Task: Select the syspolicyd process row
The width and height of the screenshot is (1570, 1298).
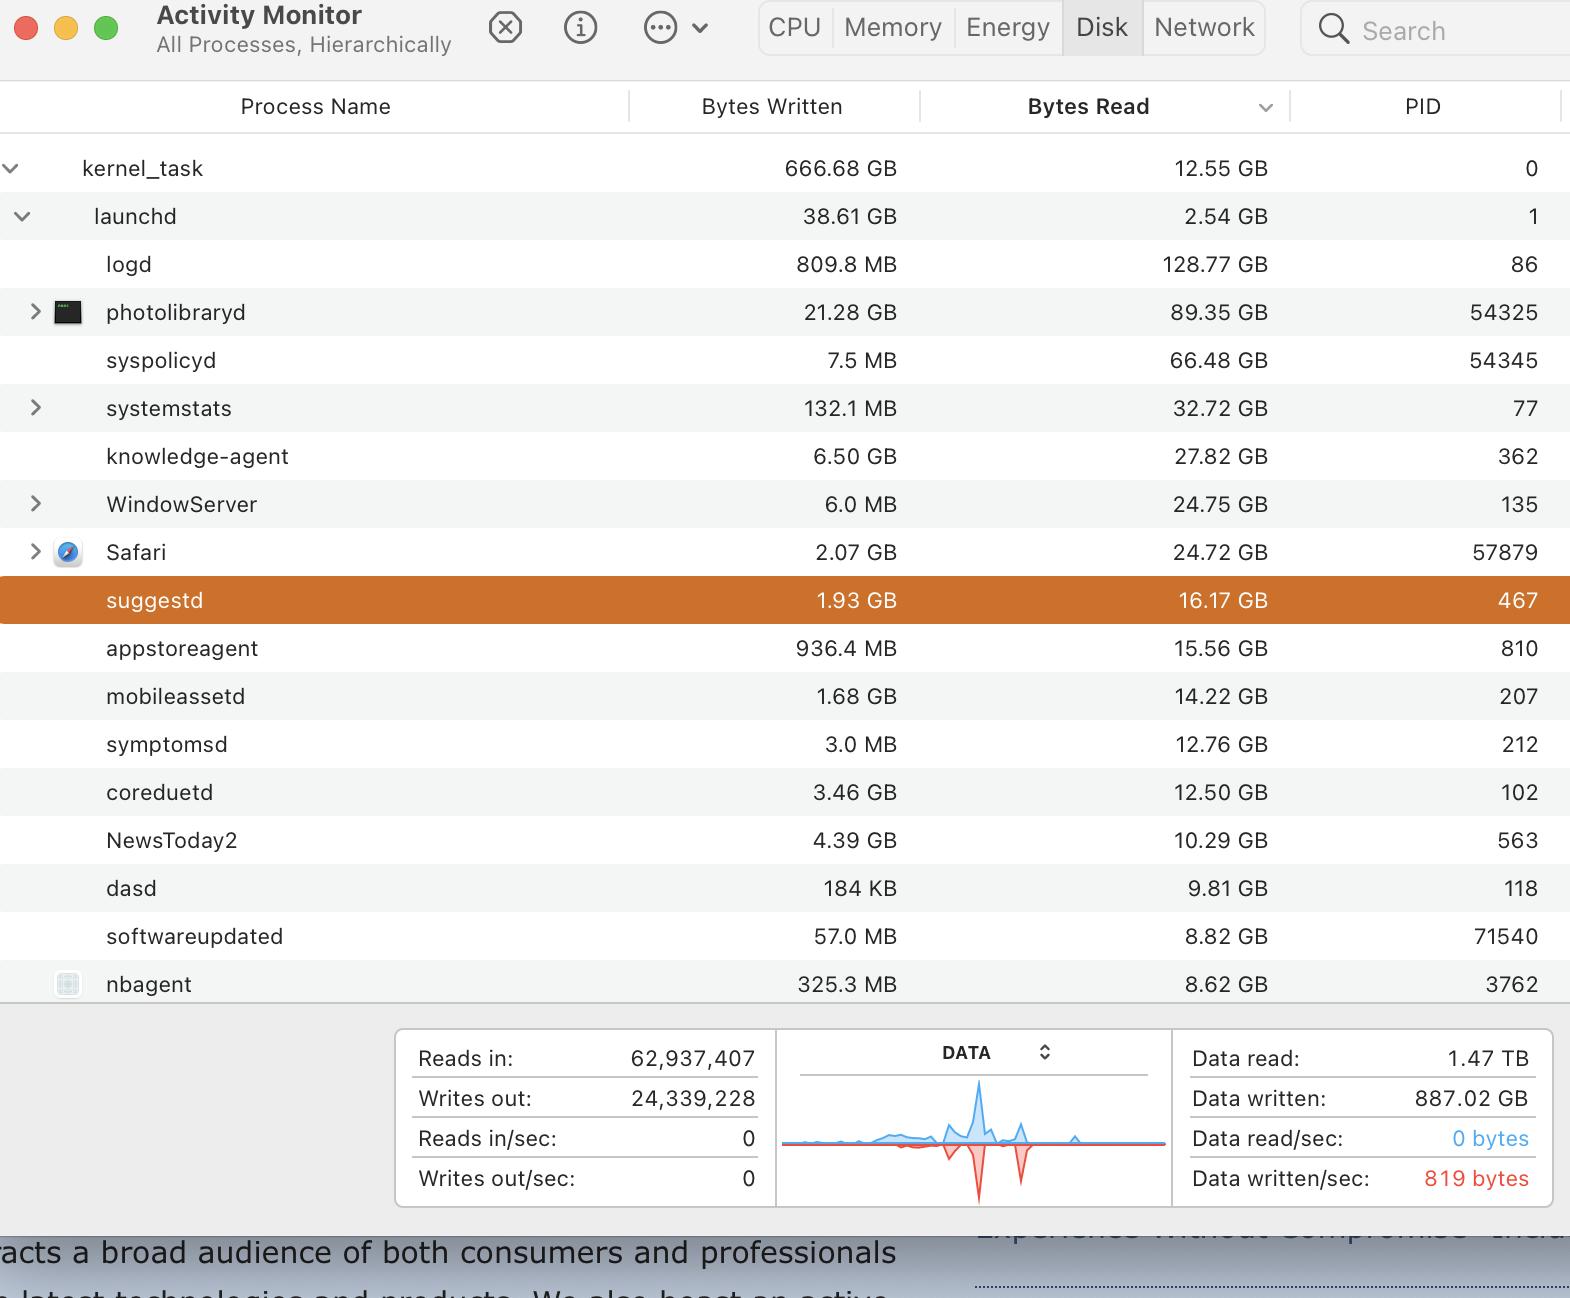Action: tap(785, 360)
